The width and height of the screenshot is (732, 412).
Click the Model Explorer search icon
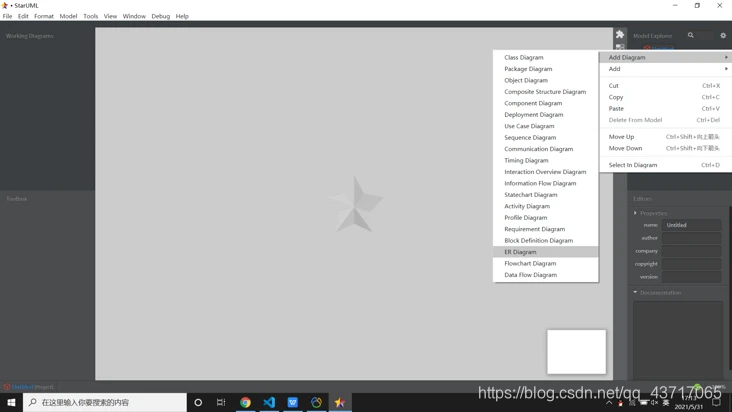690,35
